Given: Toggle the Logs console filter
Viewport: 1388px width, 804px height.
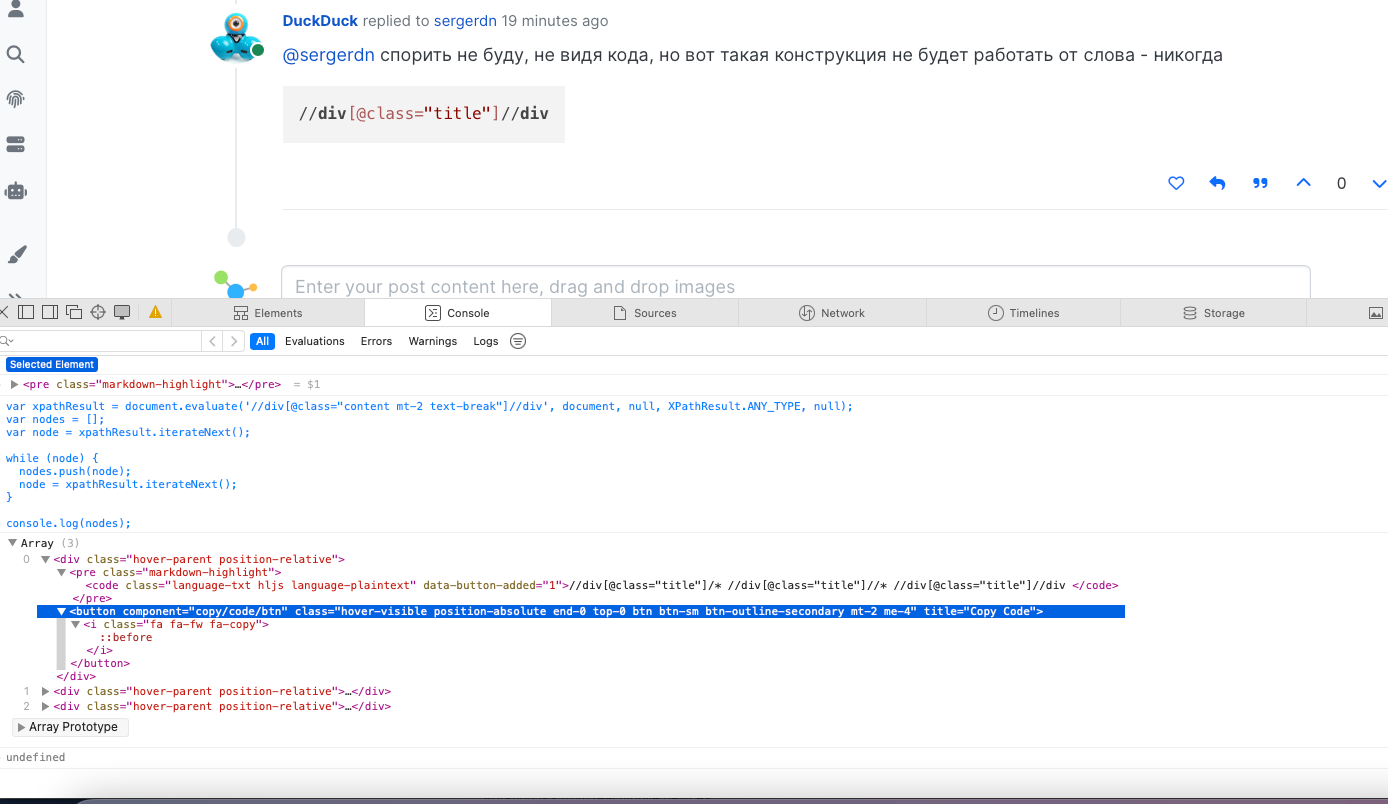Looking at the screenshot, I should [485, 341].
